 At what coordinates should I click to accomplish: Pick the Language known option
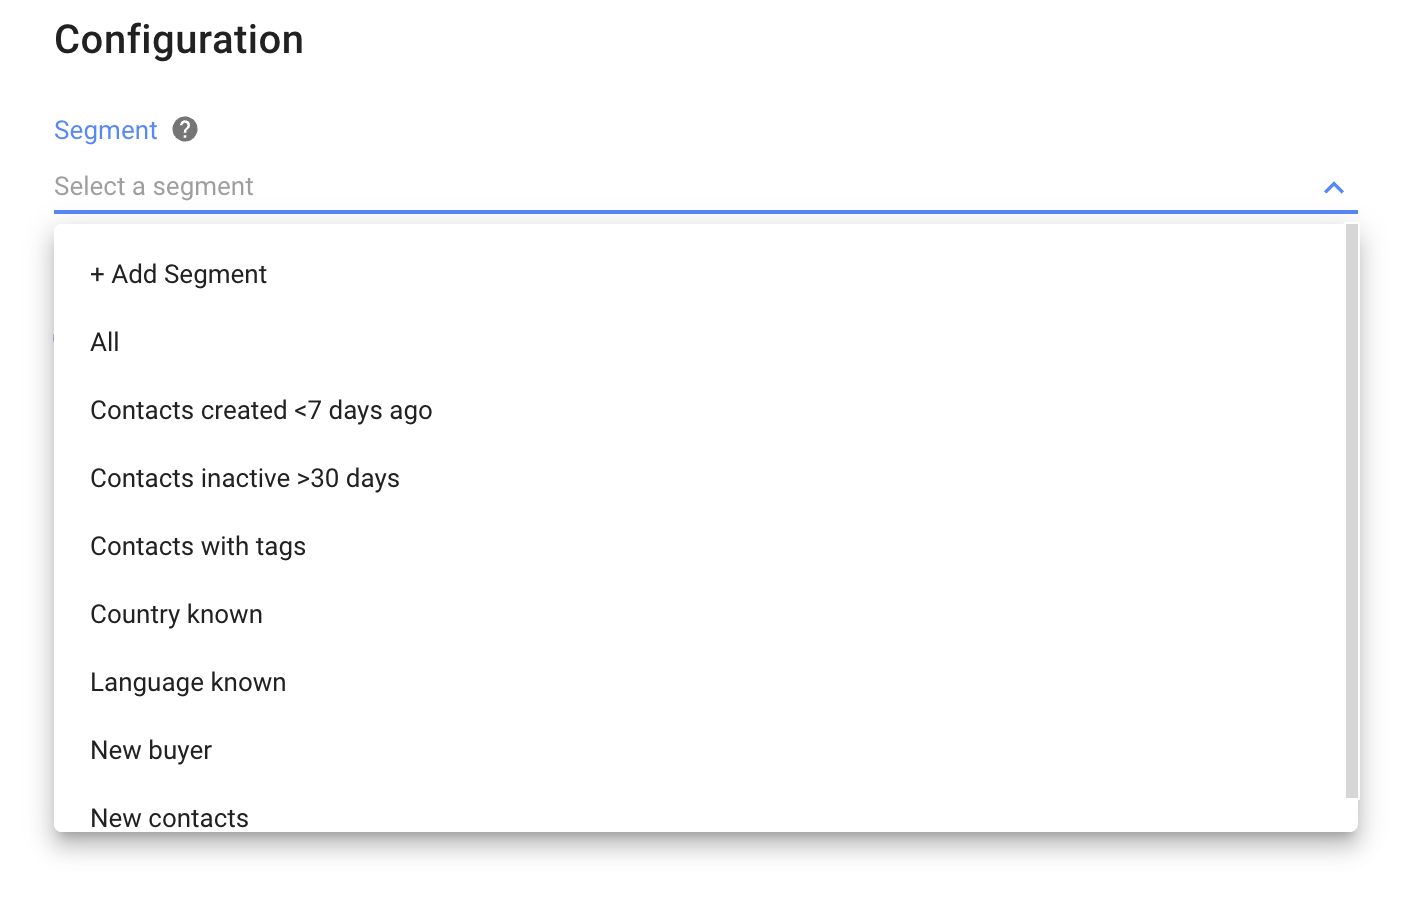(188, 682)
